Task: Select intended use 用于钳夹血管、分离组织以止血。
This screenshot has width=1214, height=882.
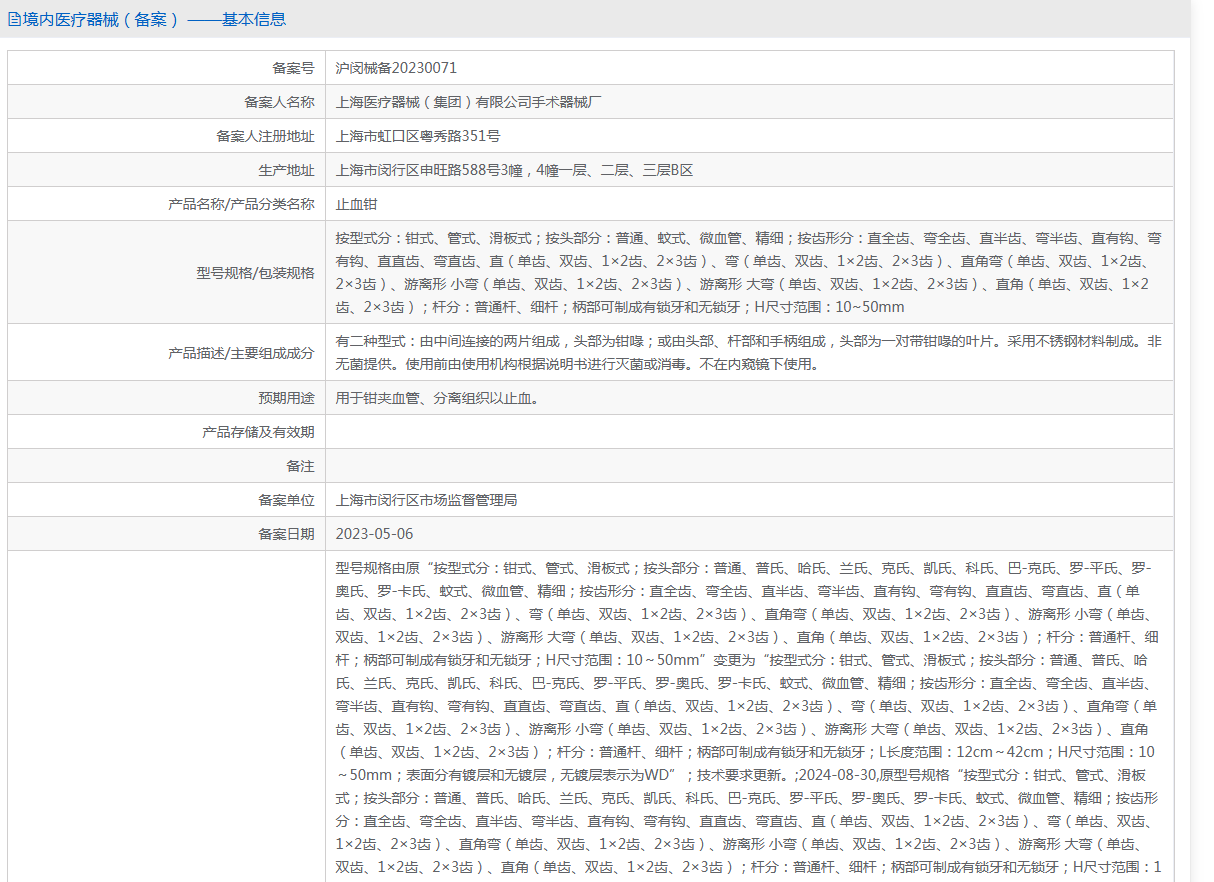Action: pyautogui.click(x=439, y=398)
